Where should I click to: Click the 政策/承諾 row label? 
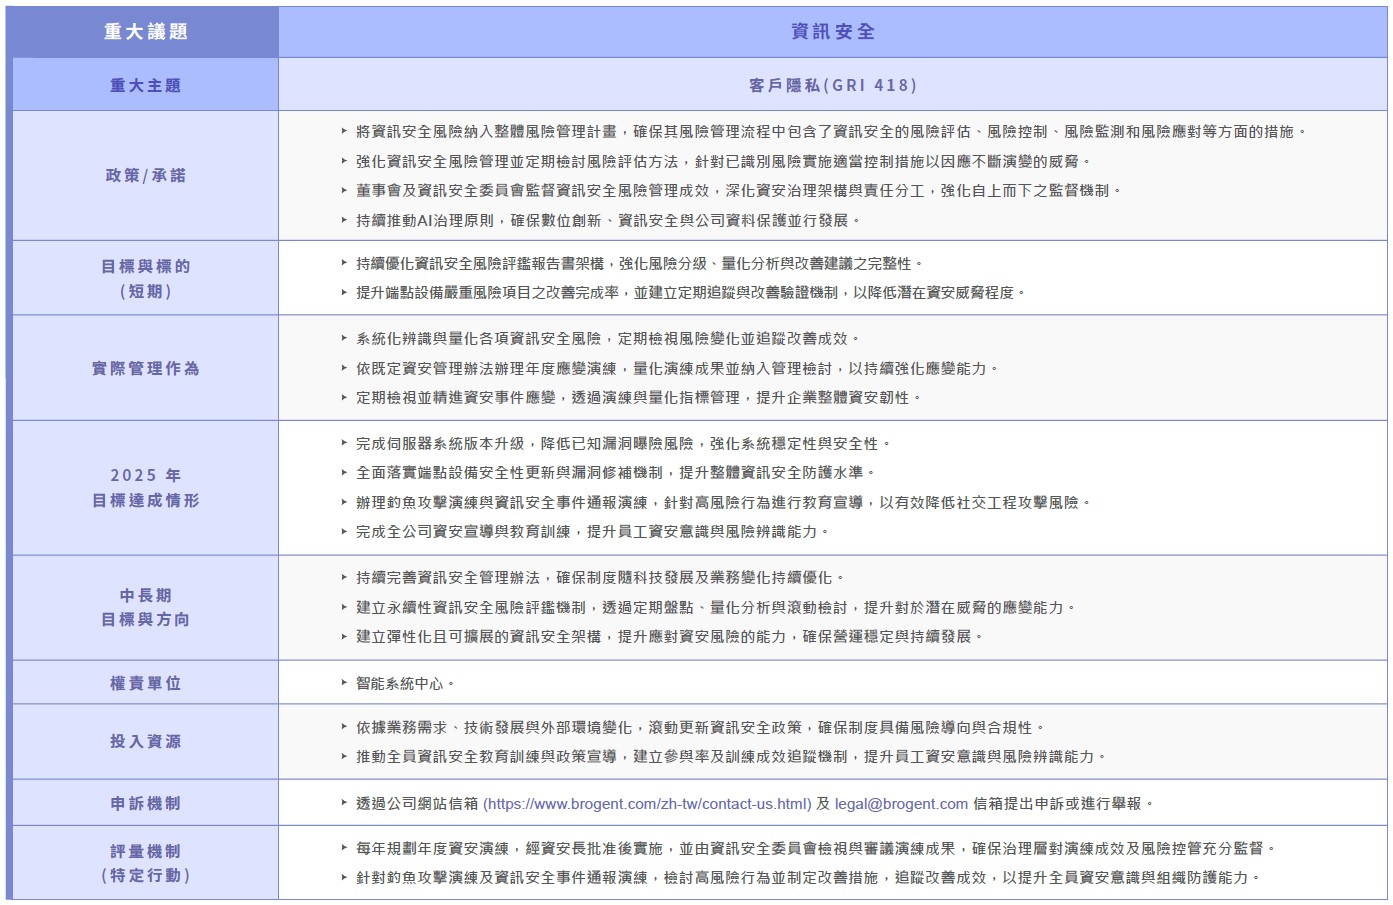[146, 175]
